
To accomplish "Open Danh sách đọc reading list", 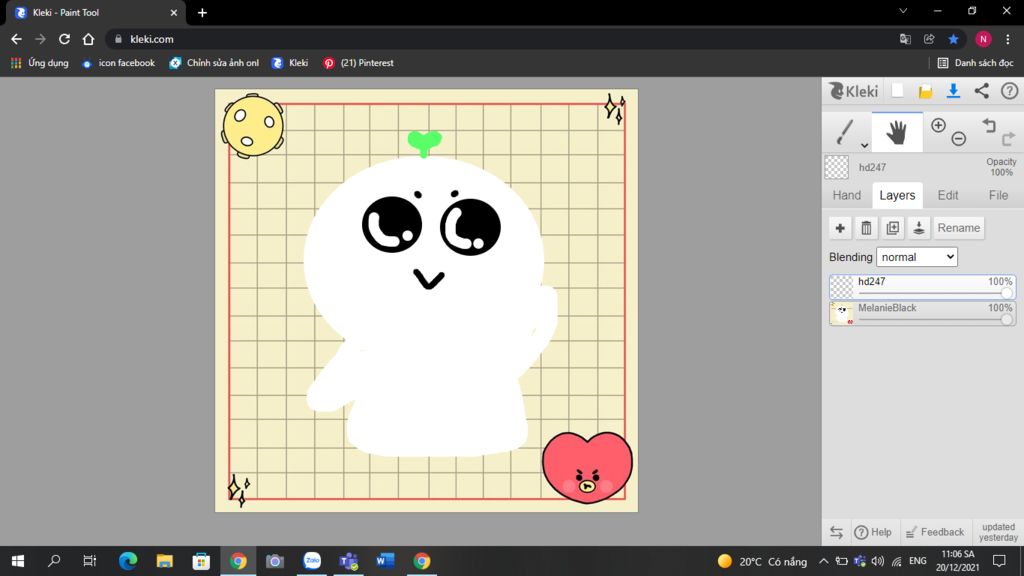I will coord(976,63).
